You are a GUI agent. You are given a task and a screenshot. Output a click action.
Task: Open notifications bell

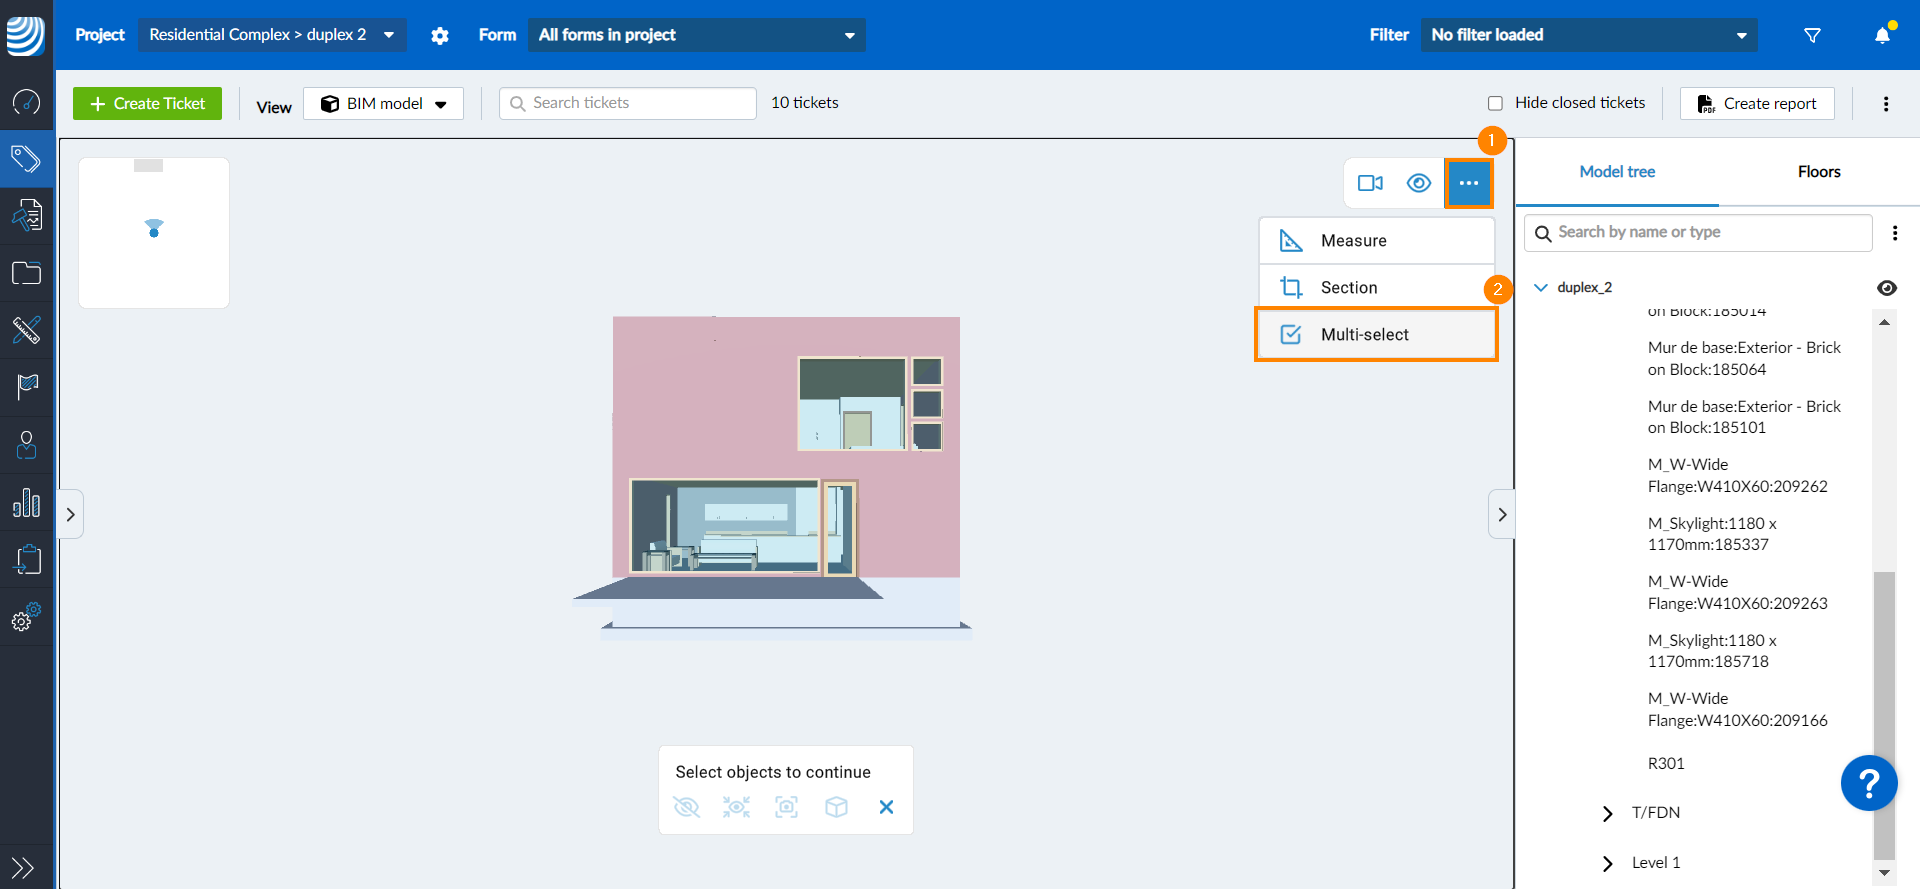pos(1882,35)
